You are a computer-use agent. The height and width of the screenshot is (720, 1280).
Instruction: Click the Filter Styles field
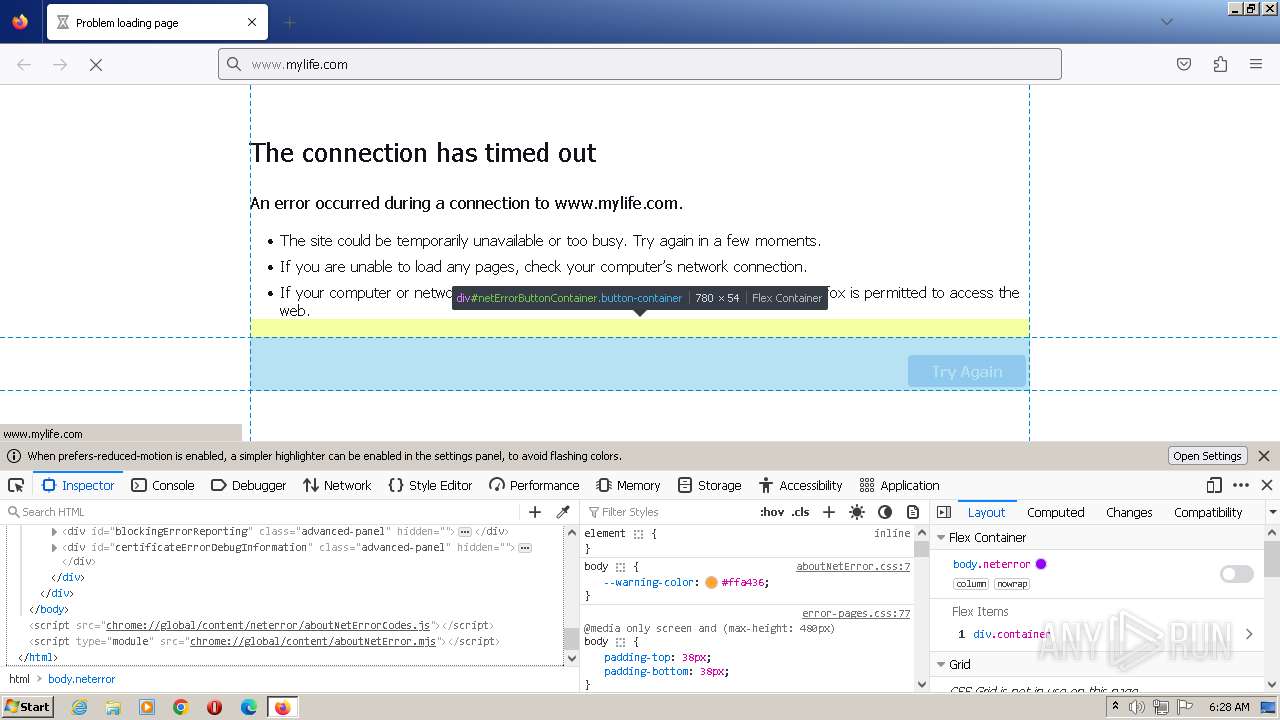click(x=668, y=512)
